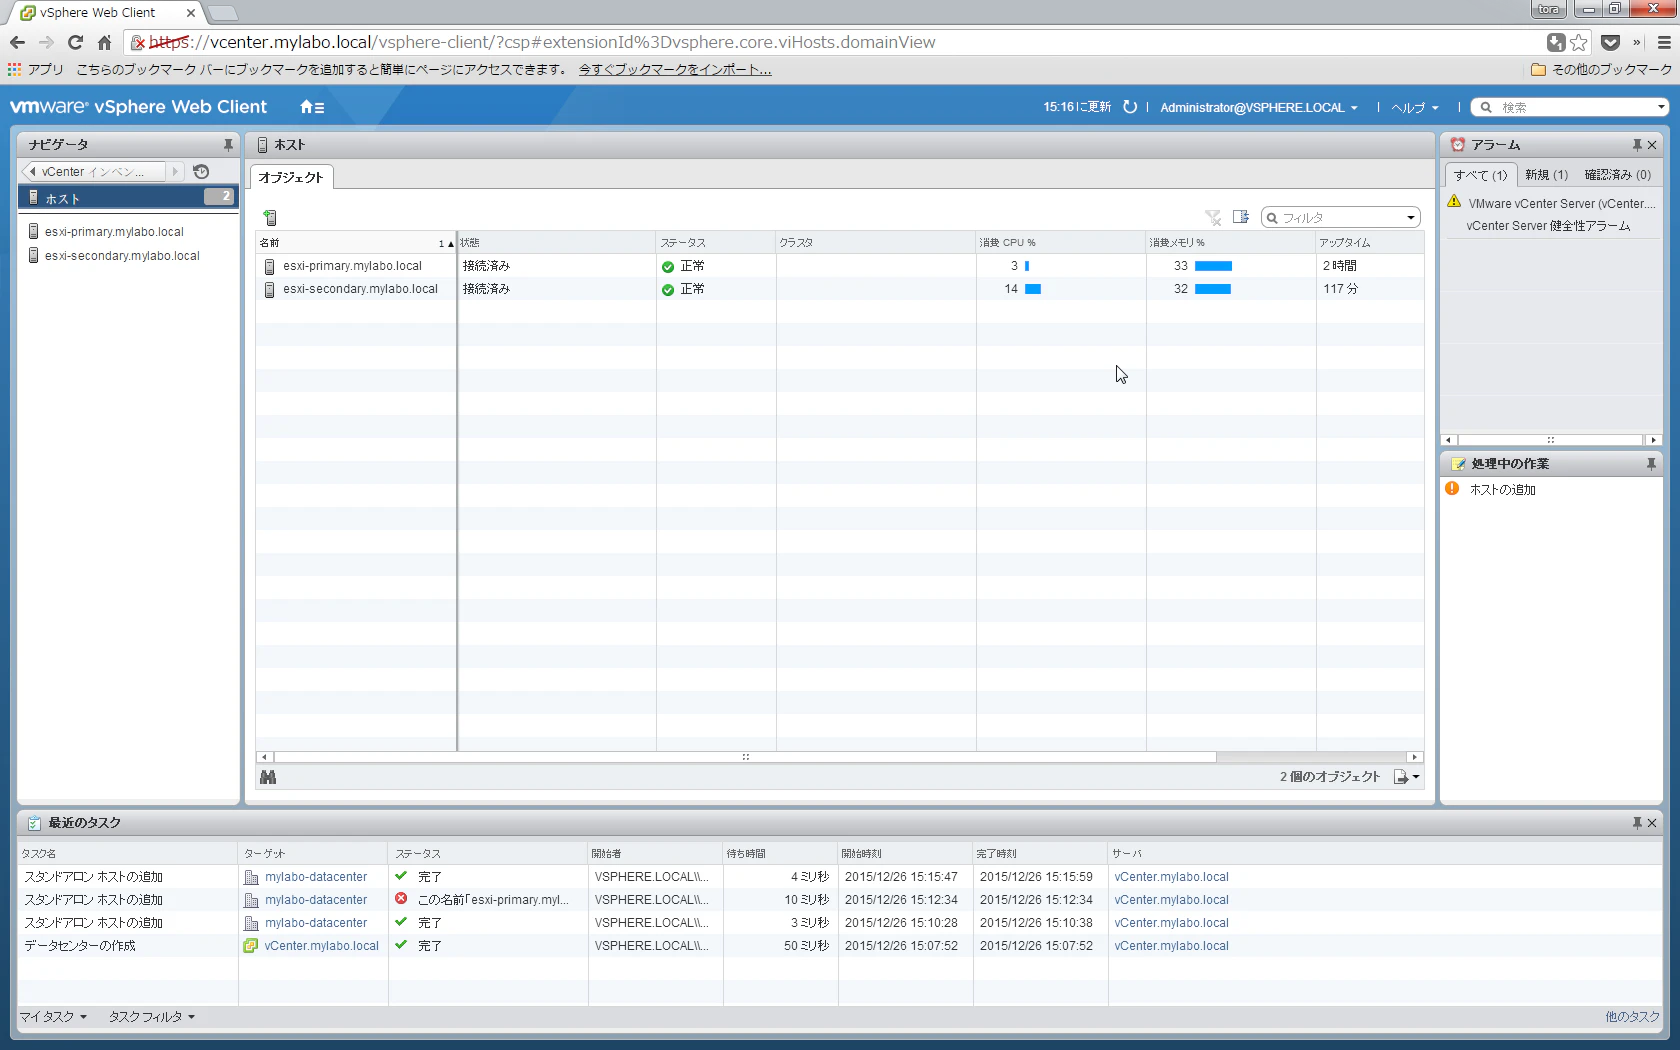Click the alarm clock icon in Alarms header
This screenshot has height=1050, width=1680.
(1458, 145)
